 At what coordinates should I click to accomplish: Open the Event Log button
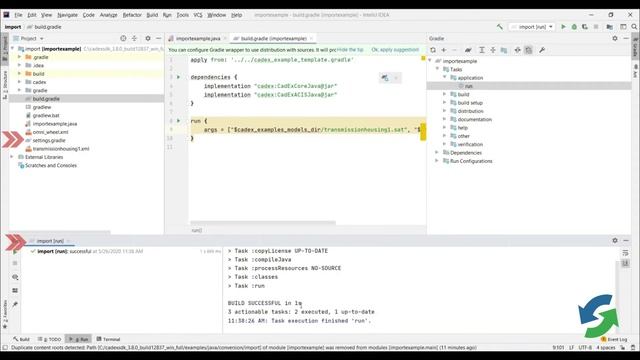(x=614, y=339)
